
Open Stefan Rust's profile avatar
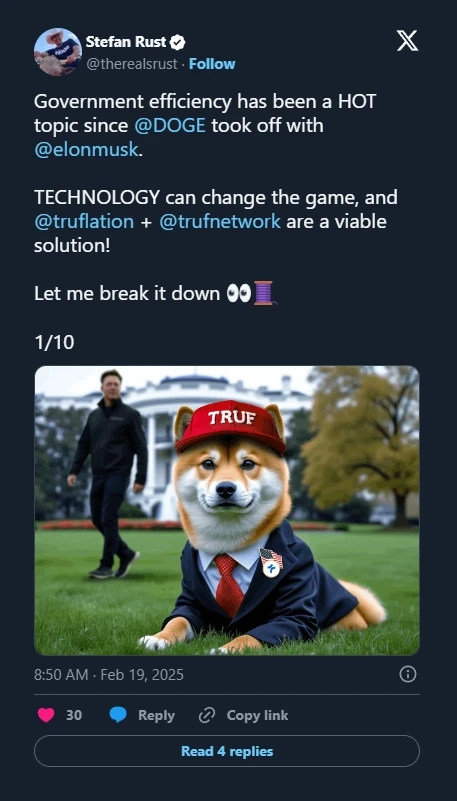tap(58, 52)
